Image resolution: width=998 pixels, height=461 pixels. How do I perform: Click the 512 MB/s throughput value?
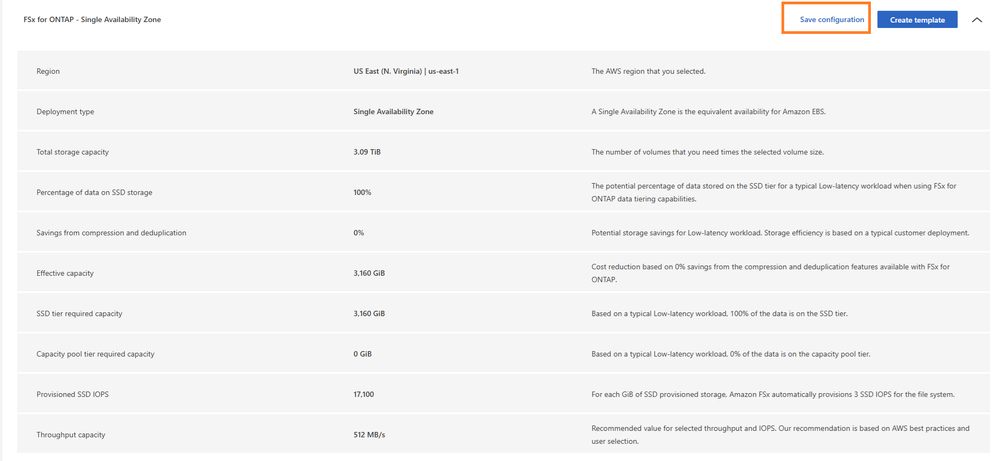[x=369, y=435]
